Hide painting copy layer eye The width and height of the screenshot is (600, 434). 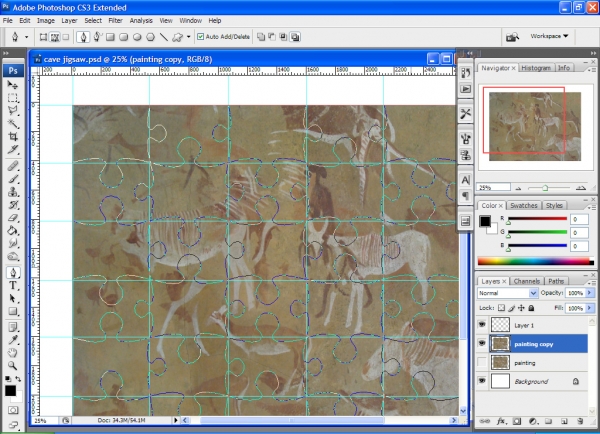[x=482, y=343]
